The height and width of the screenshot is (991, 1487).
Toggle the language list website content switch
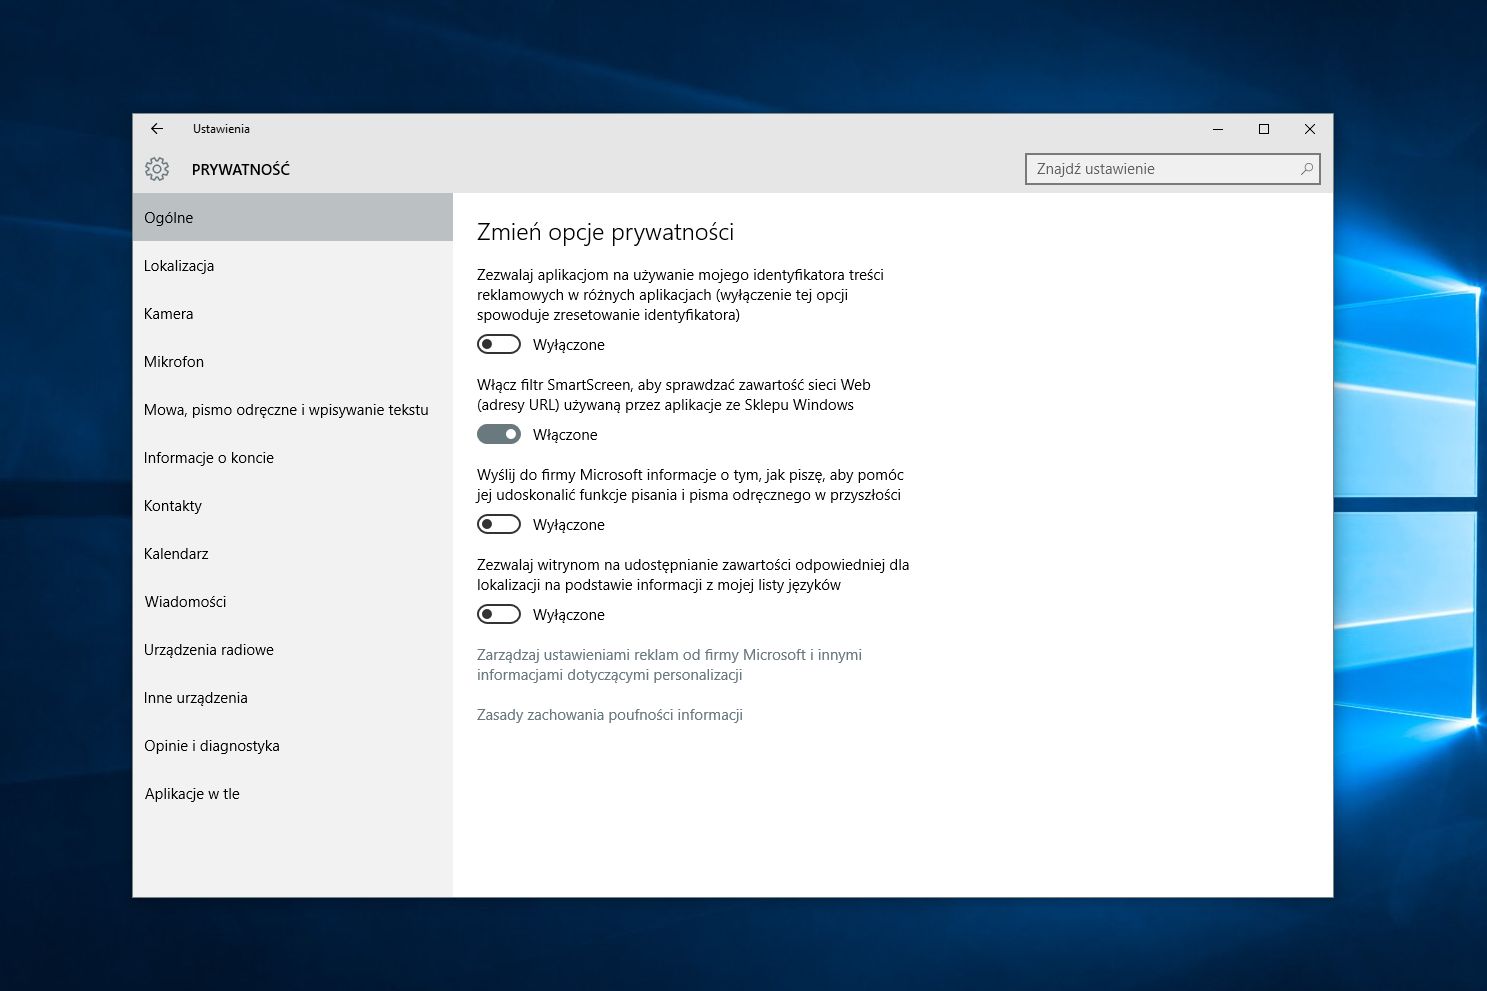point(499,615)
